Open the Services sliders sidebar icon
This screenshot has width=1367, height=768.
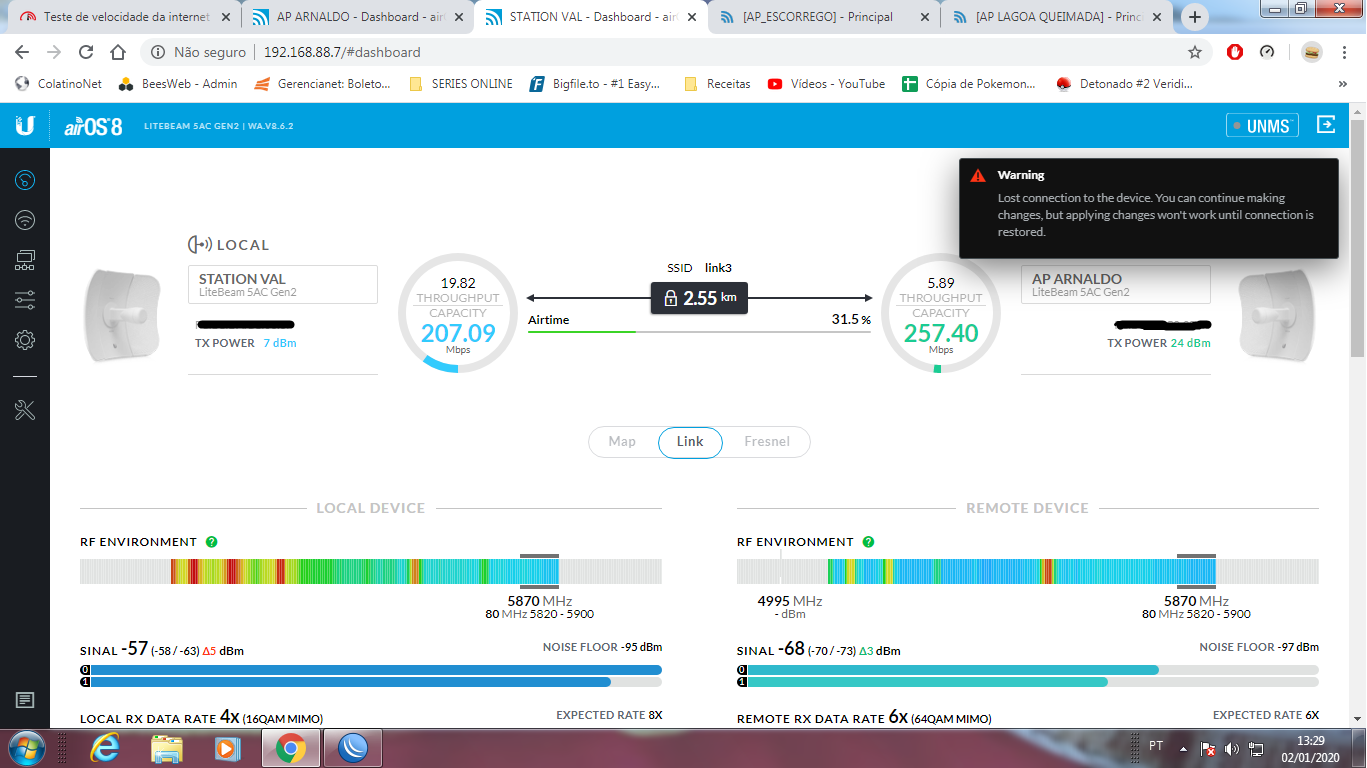25,300
